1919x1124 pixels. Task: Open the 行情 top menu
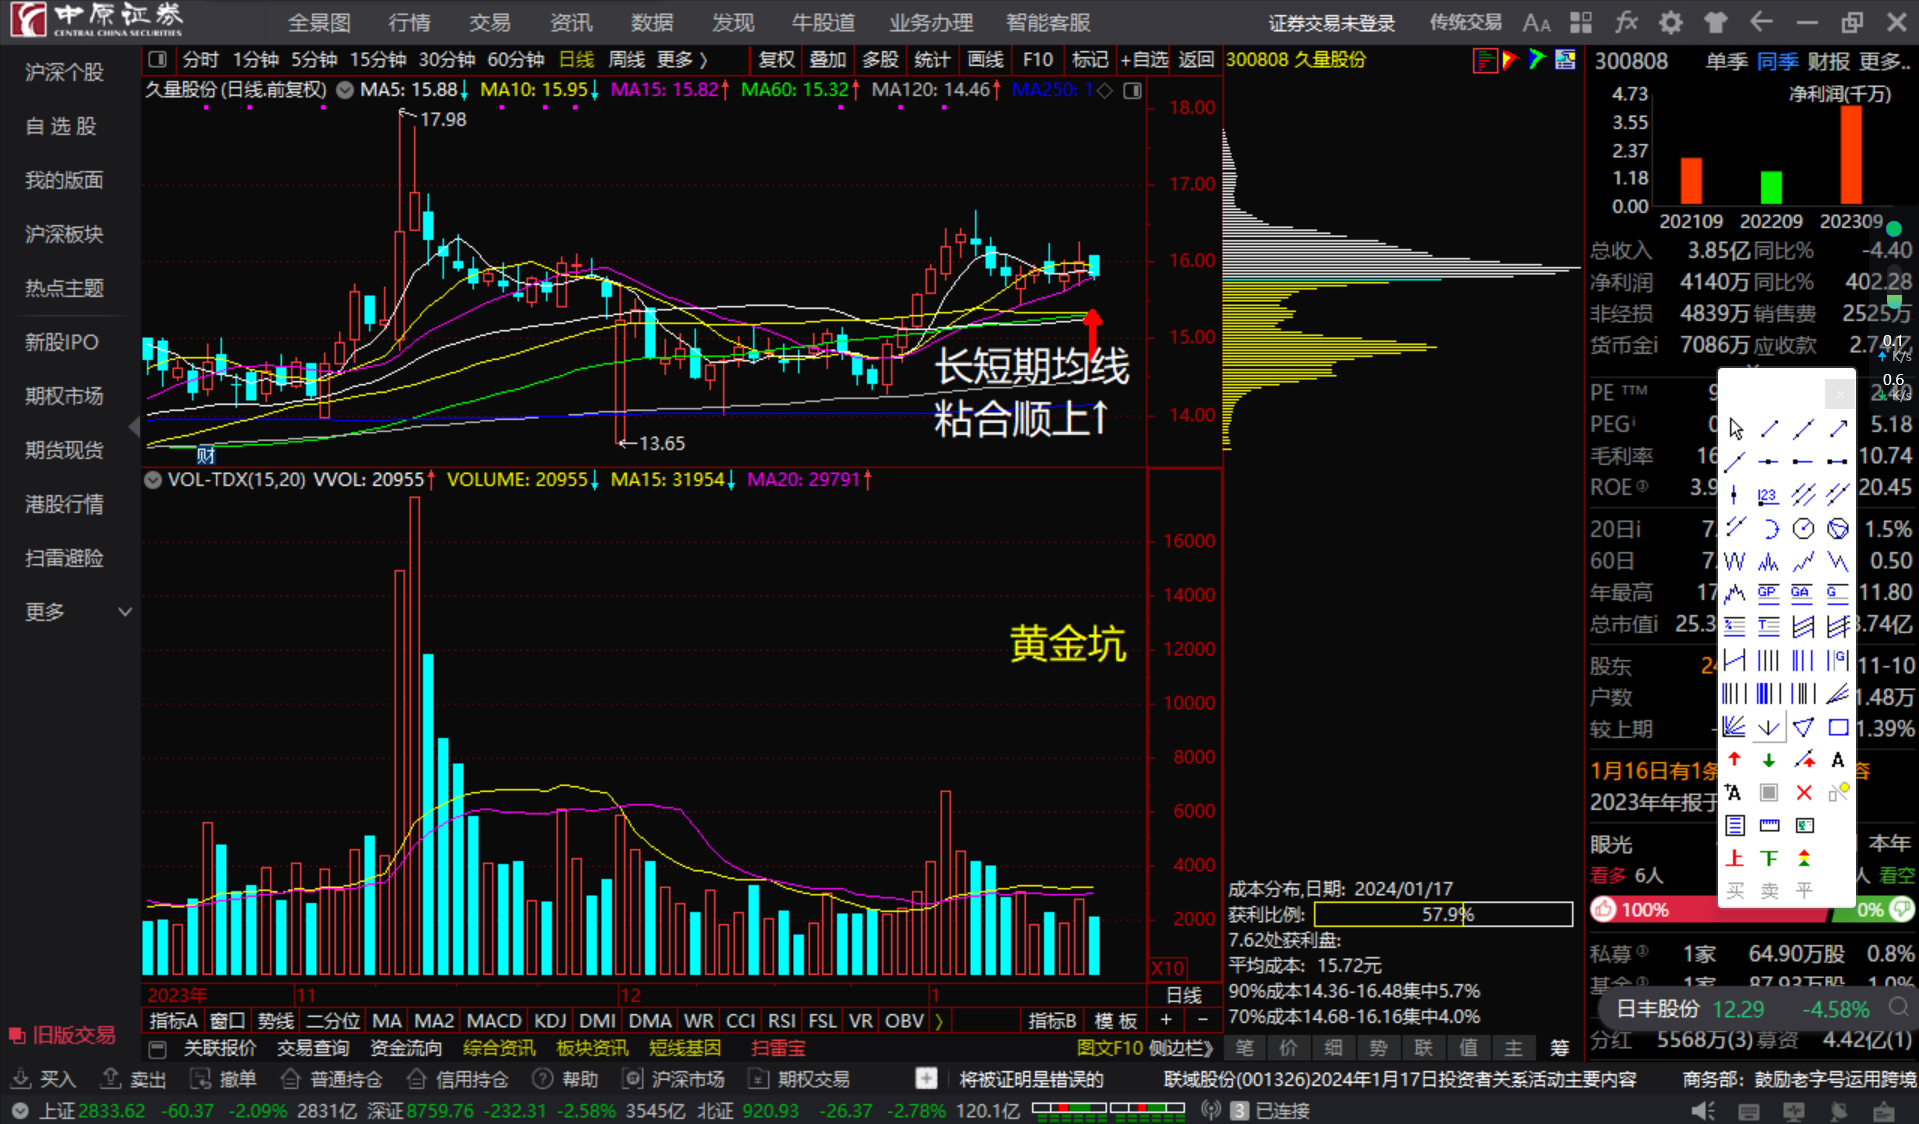point(409,22)
